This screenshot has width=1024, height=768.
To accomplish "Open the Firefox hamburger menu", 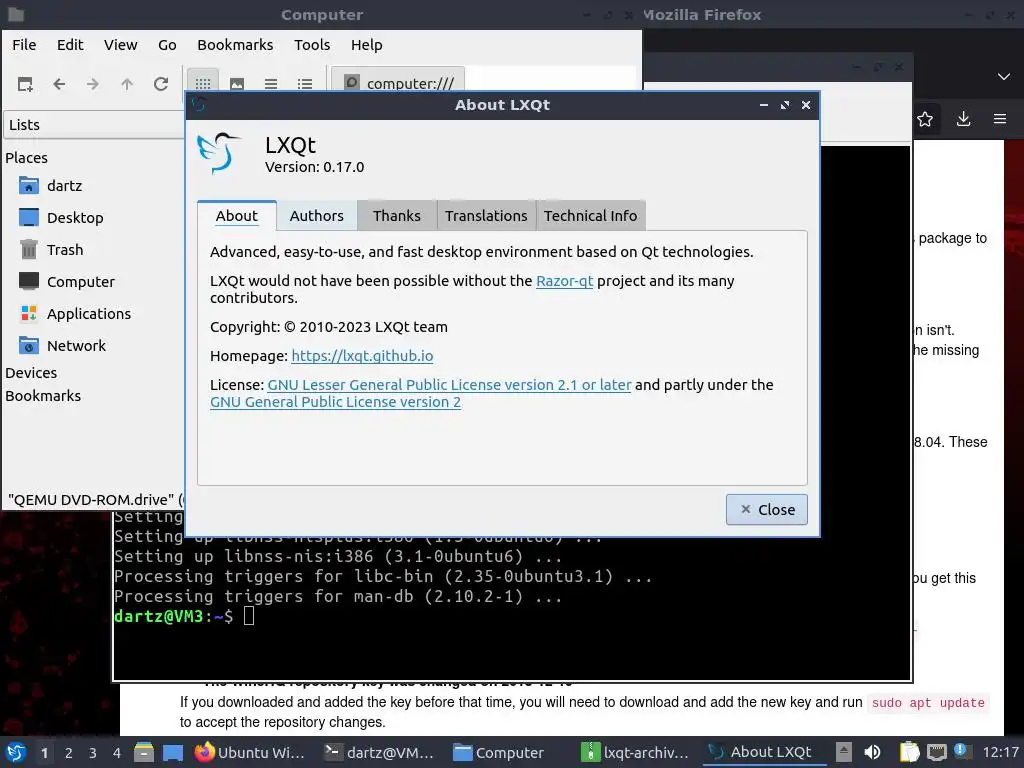I will coord(1000,120).
